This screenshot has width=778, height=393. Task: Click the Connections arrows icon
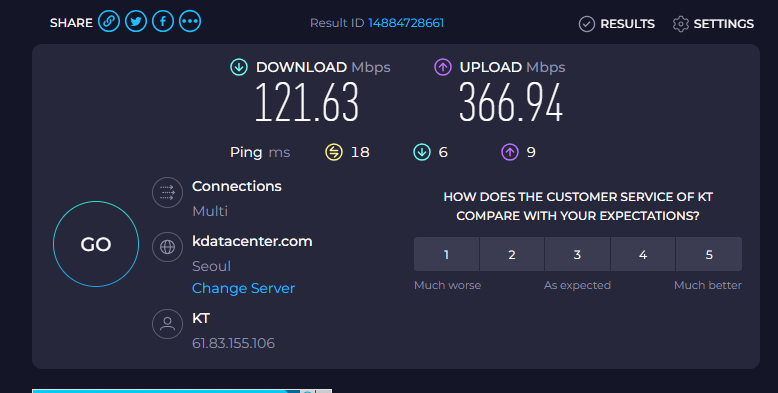[x=167, y=193]
